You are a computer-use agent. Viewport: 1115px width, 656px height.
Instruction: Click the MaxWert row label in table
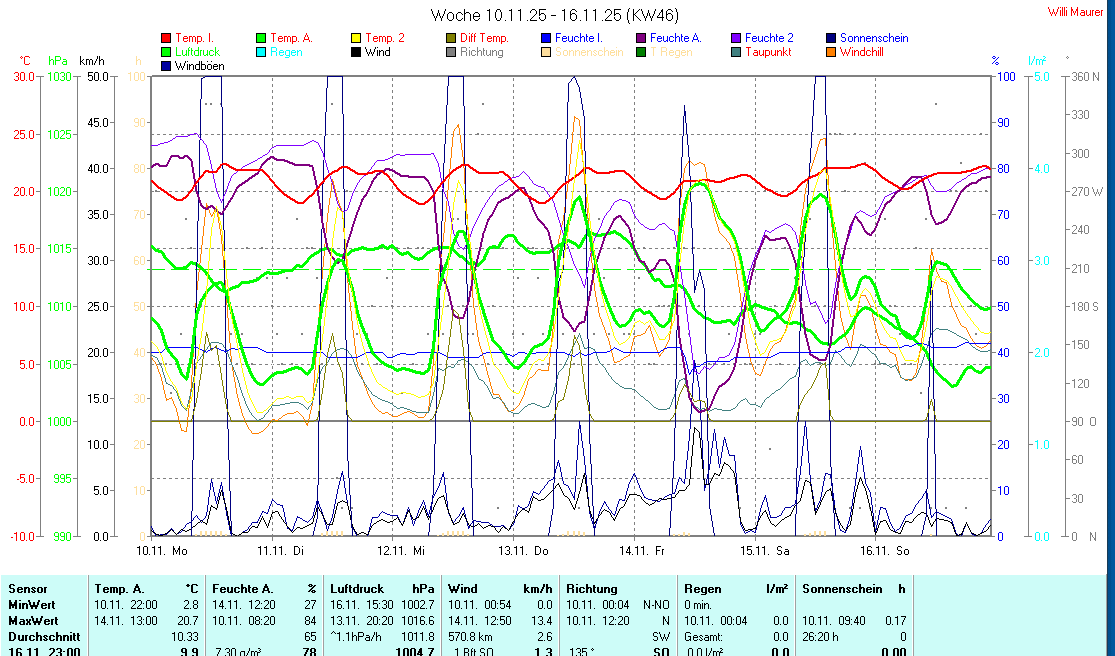(x=31, y=621)
